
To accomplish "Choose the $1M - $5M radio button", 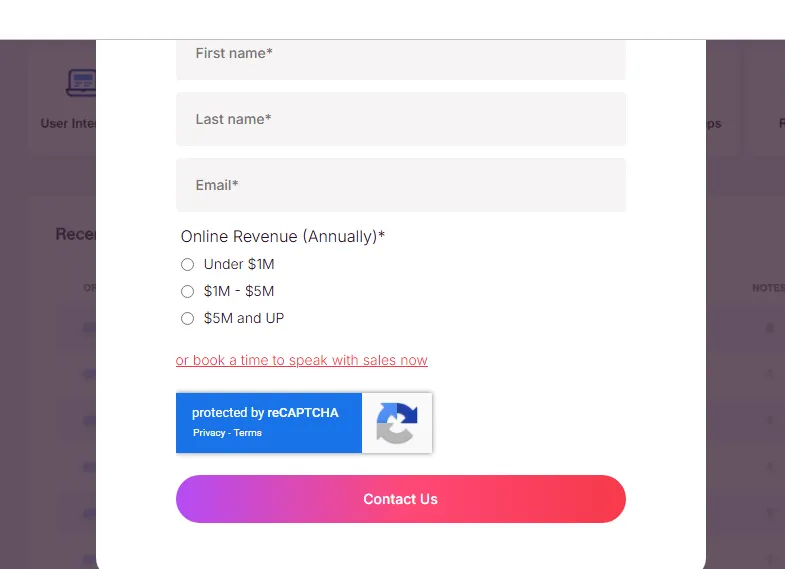I will [187, 292].
